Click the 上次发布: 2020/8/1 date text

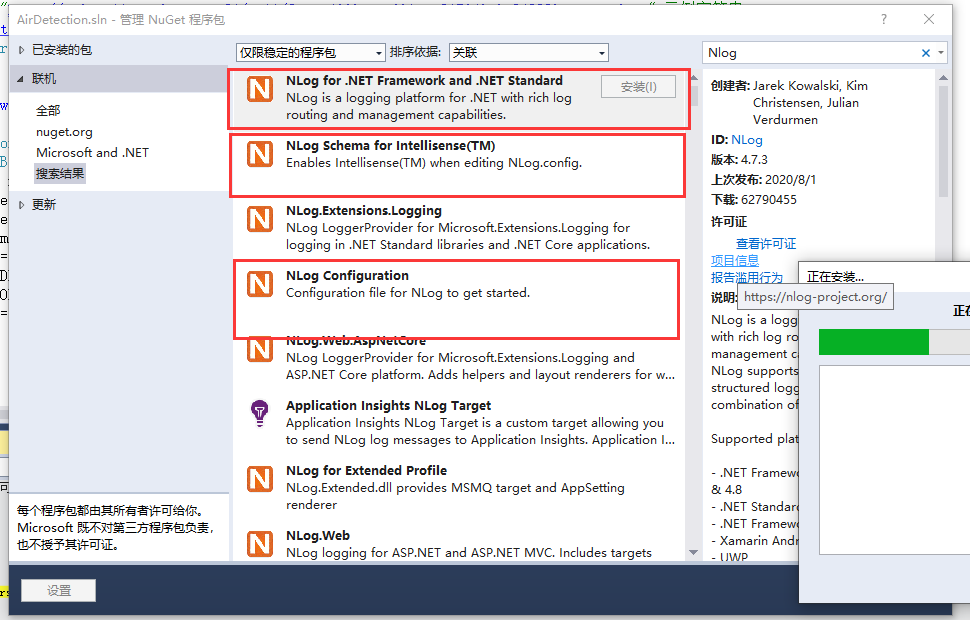(763, 179)
